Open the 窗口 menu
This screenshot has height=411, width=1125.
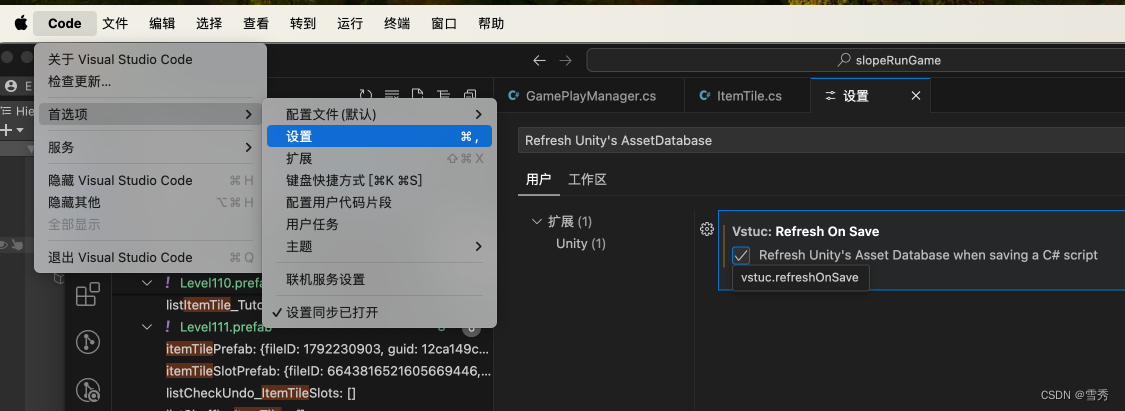coord(444,24)
